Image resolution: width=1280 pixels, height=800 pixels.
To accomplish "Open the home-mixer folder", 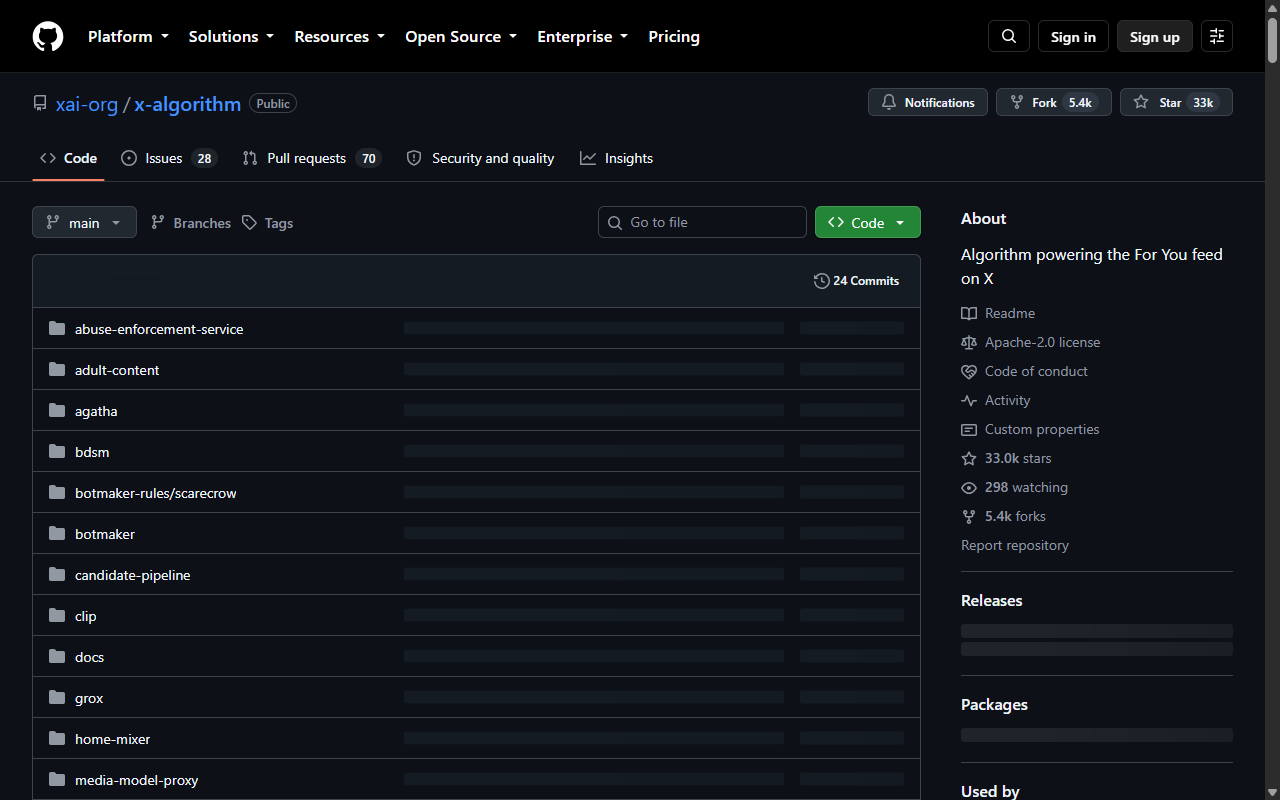I will tap(112, 739).
